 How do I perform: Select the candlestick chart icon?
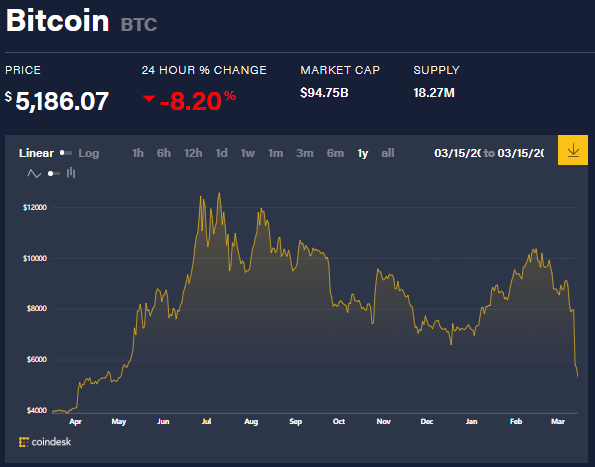71,173
